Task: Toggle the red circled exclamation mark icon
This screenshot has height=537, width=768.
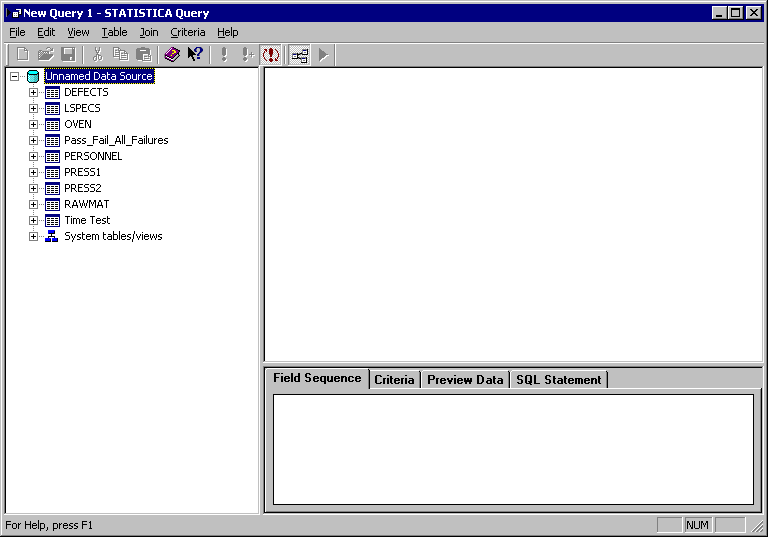Action: coord(271,54)
